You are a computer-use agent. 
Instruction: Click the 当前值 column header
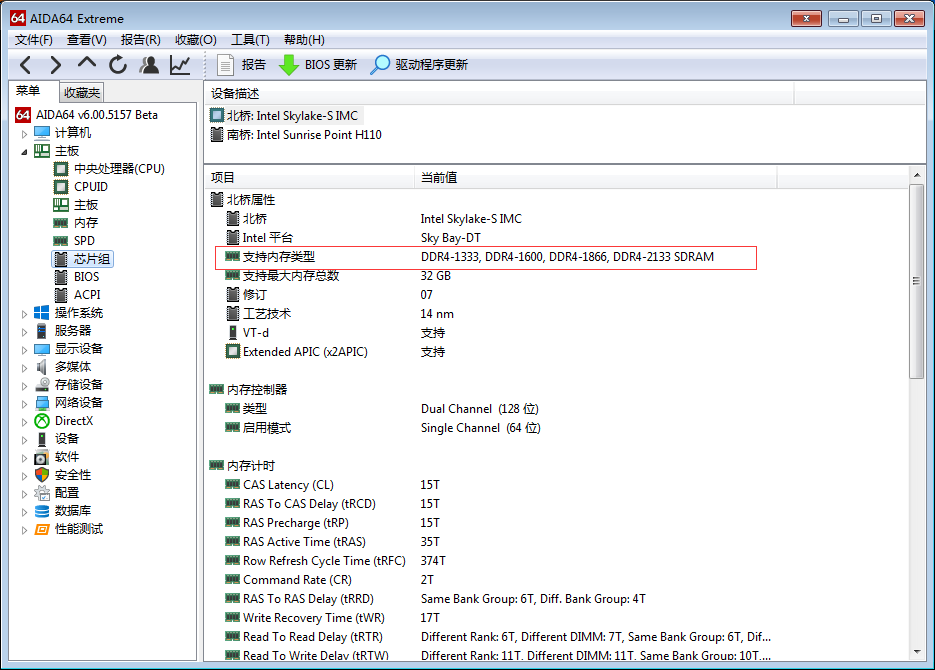[596, 178]
